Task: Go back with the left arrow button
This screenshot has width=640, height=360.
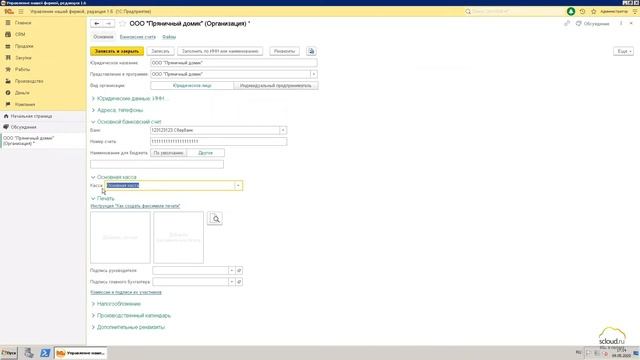Action: coord(97,24)
